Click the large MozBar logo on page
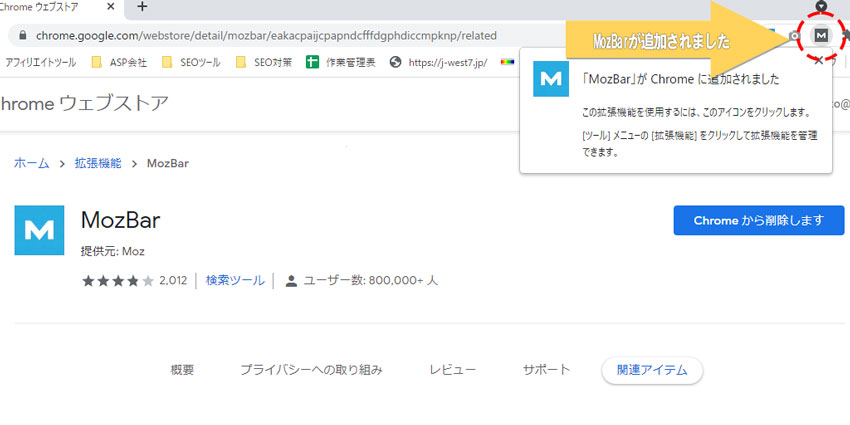This screenshot has height=425, width=850. [40, 230]
